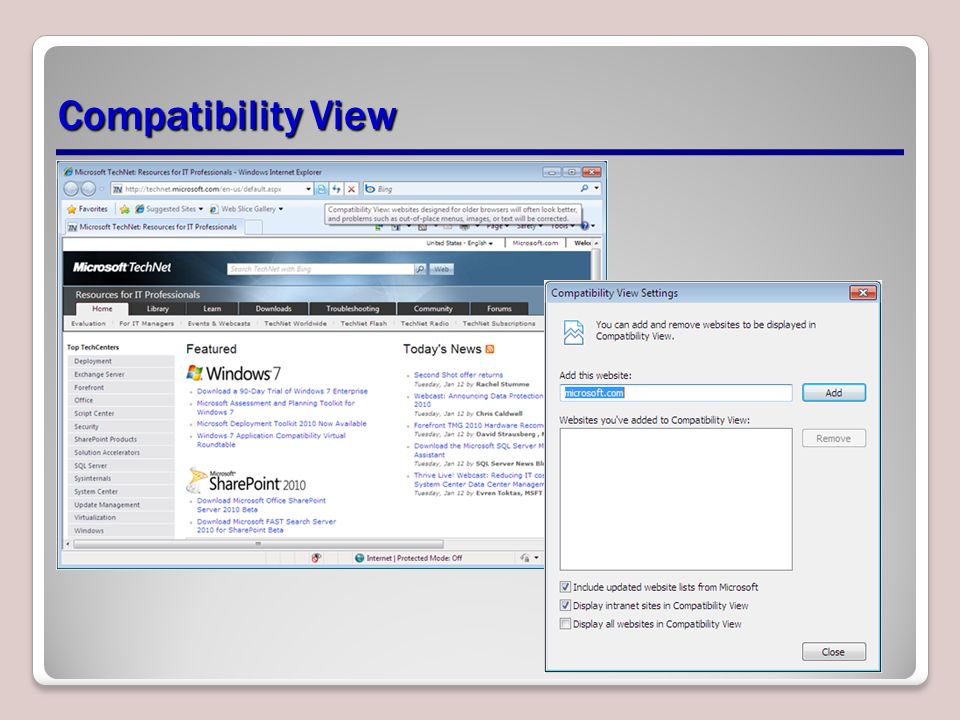This screenshot has height=720, width=960.
Task: Click the Add button in Compatibility View Settings
Action: click(x=834, y=393)
